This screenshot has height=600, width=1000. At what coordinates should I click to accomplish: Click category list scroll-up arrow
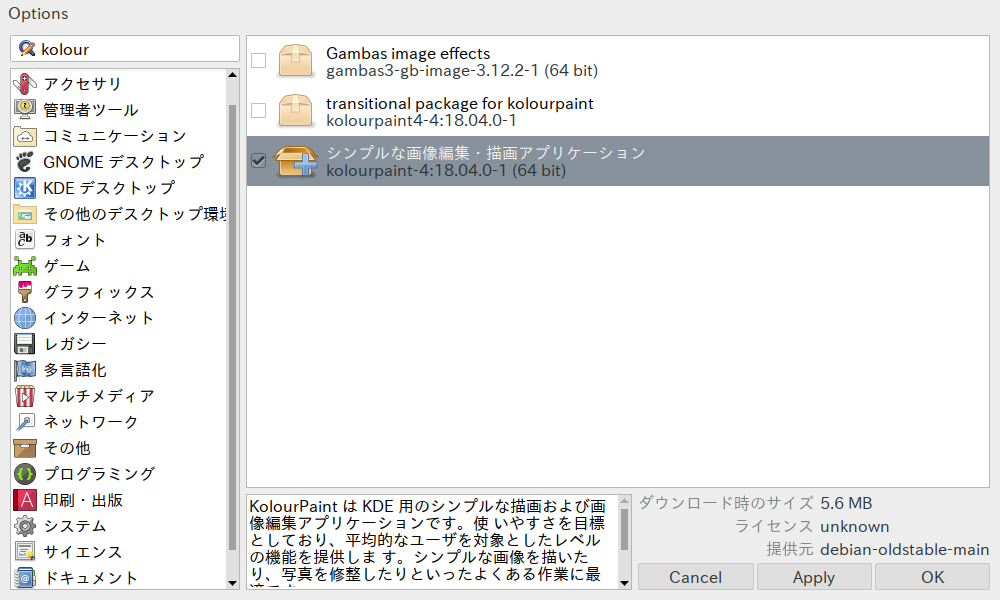pyautogui.click(x=232, y=75)
